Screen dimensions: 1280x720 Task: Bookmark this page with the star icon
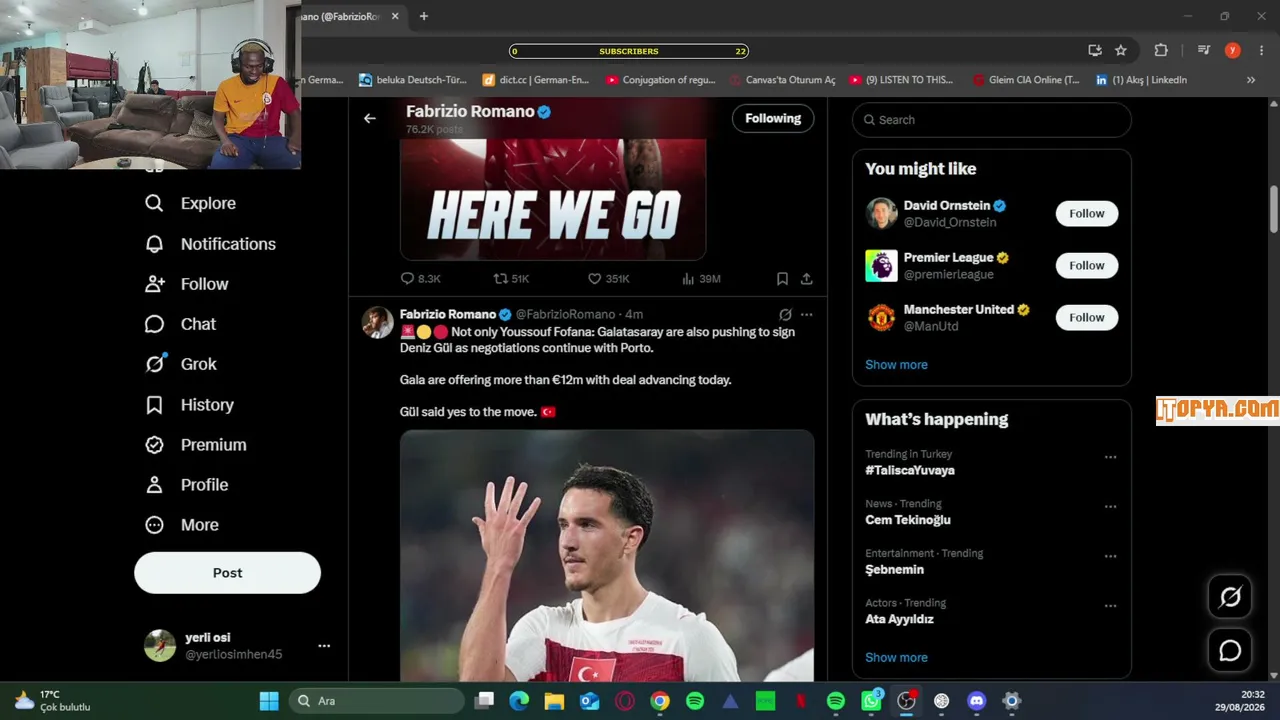pyautogui.click(x=1121, y=50)
